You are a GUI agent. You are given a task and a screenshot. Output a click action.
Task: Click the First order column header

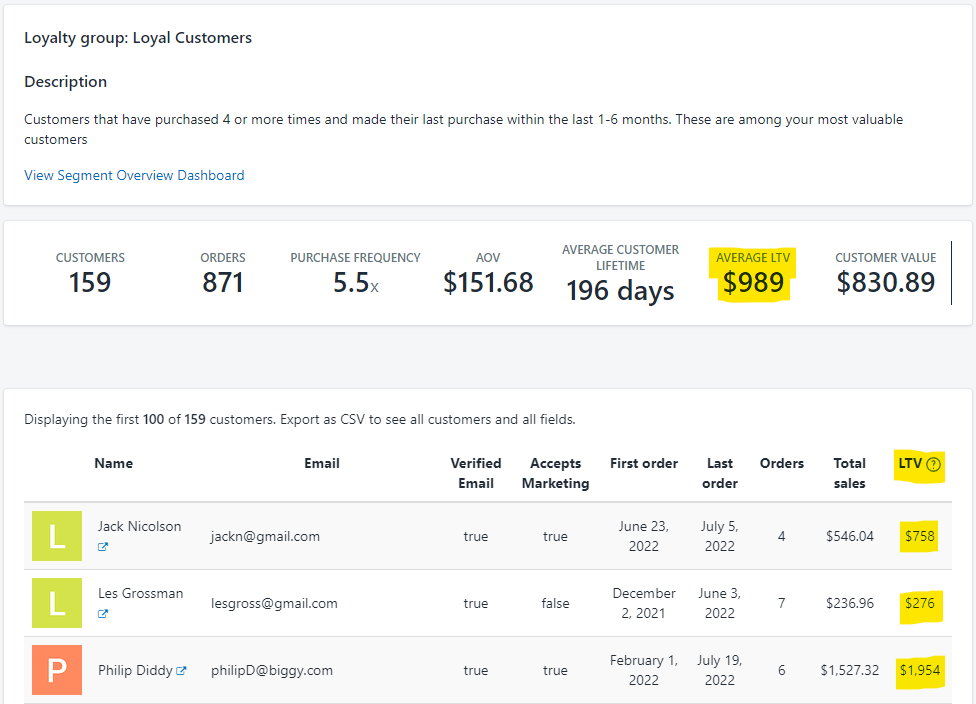point(644,463)
